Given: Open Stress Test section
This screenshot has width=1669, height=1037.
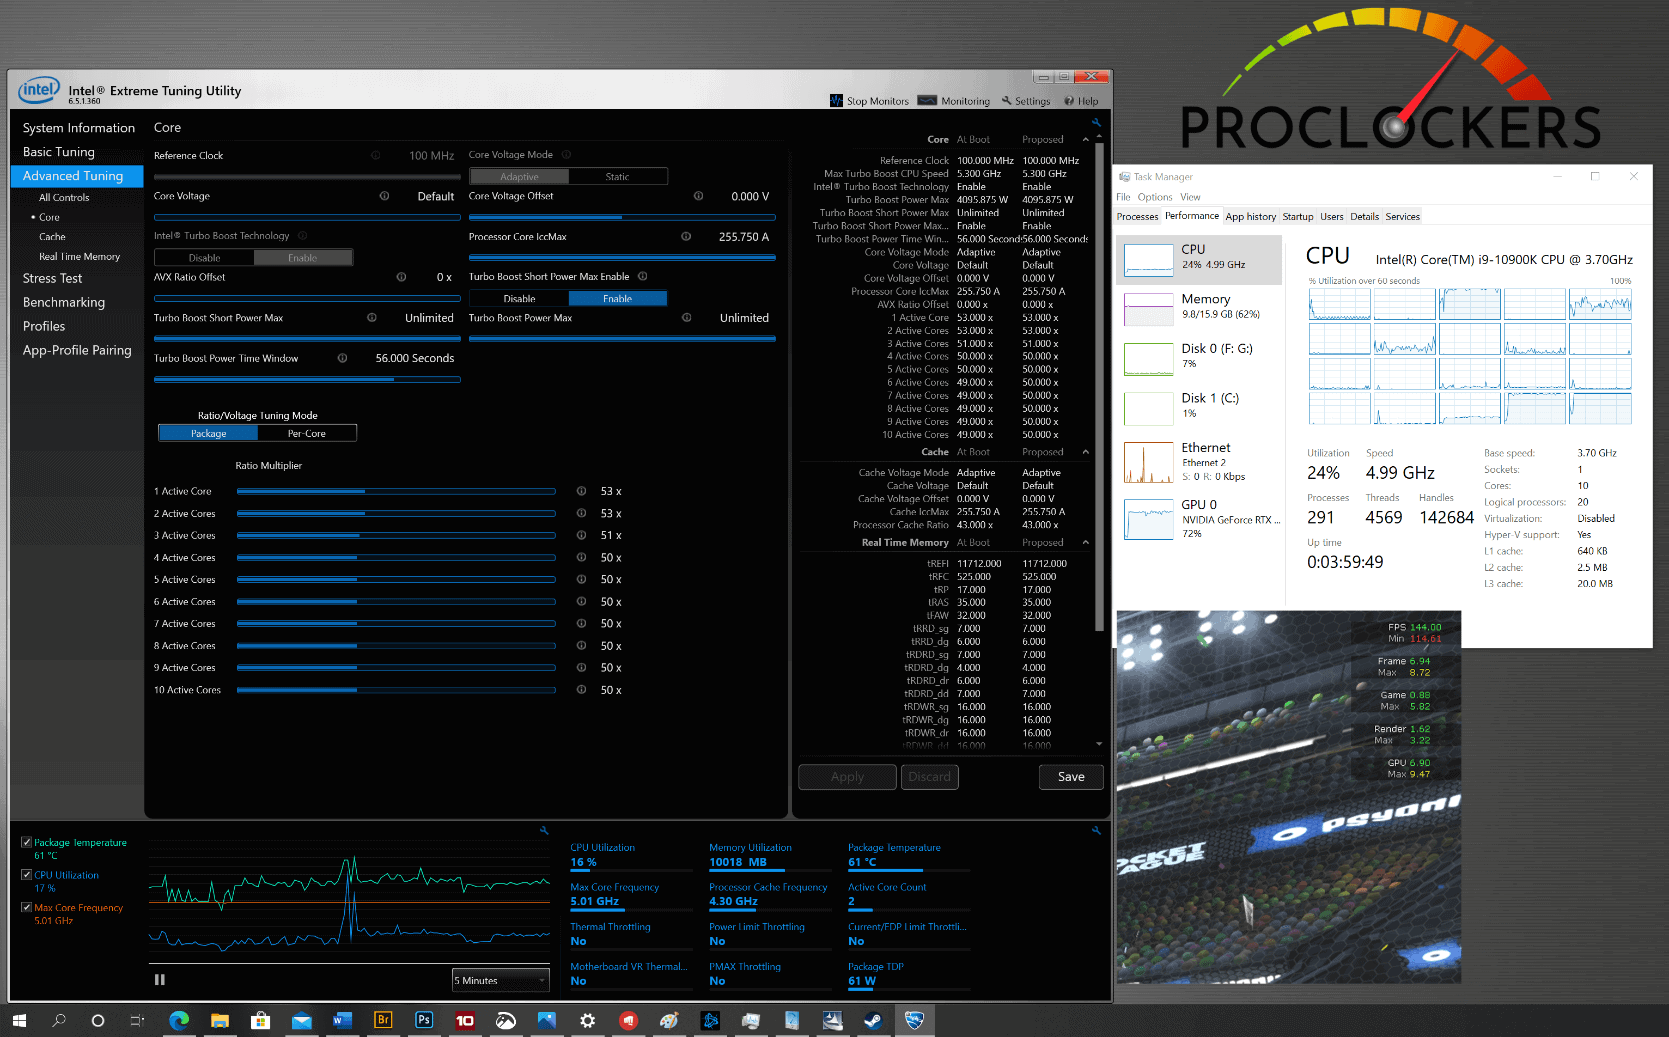Looking at the screenshot, I should (x=53, y=279).
